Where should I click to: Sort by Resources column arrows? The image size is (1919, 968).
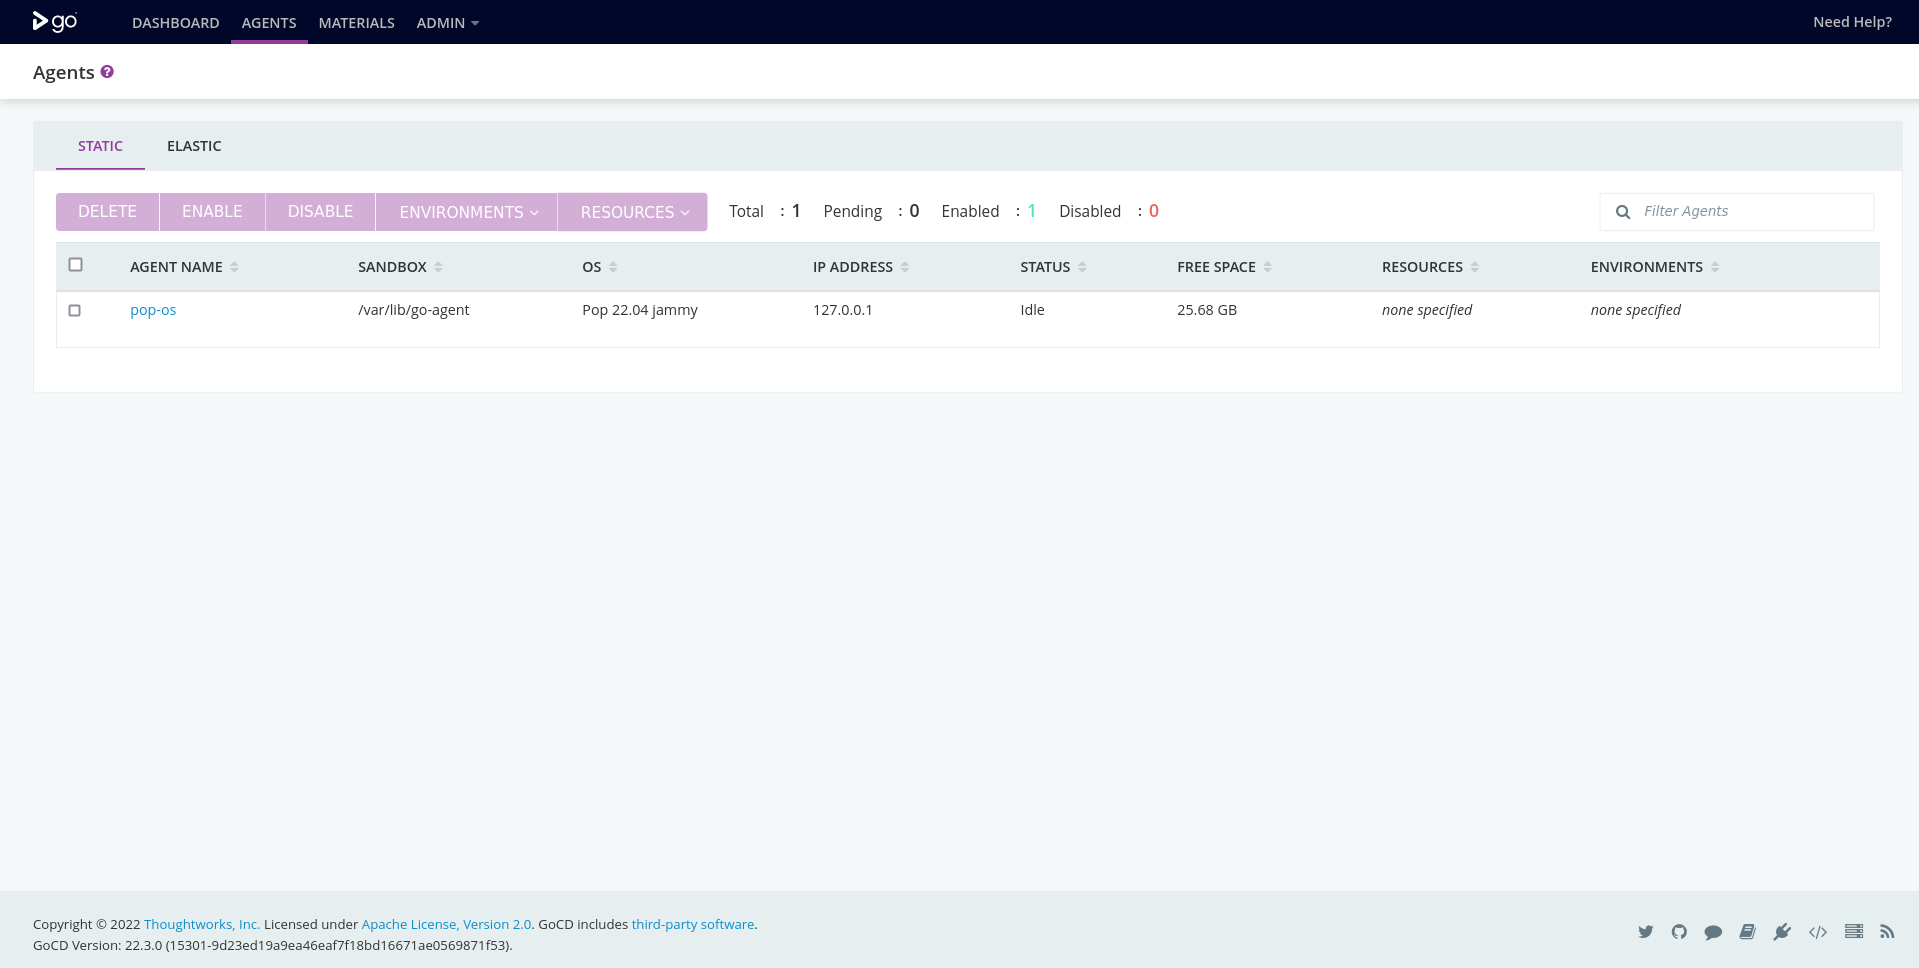click(x=1475, y=267)
